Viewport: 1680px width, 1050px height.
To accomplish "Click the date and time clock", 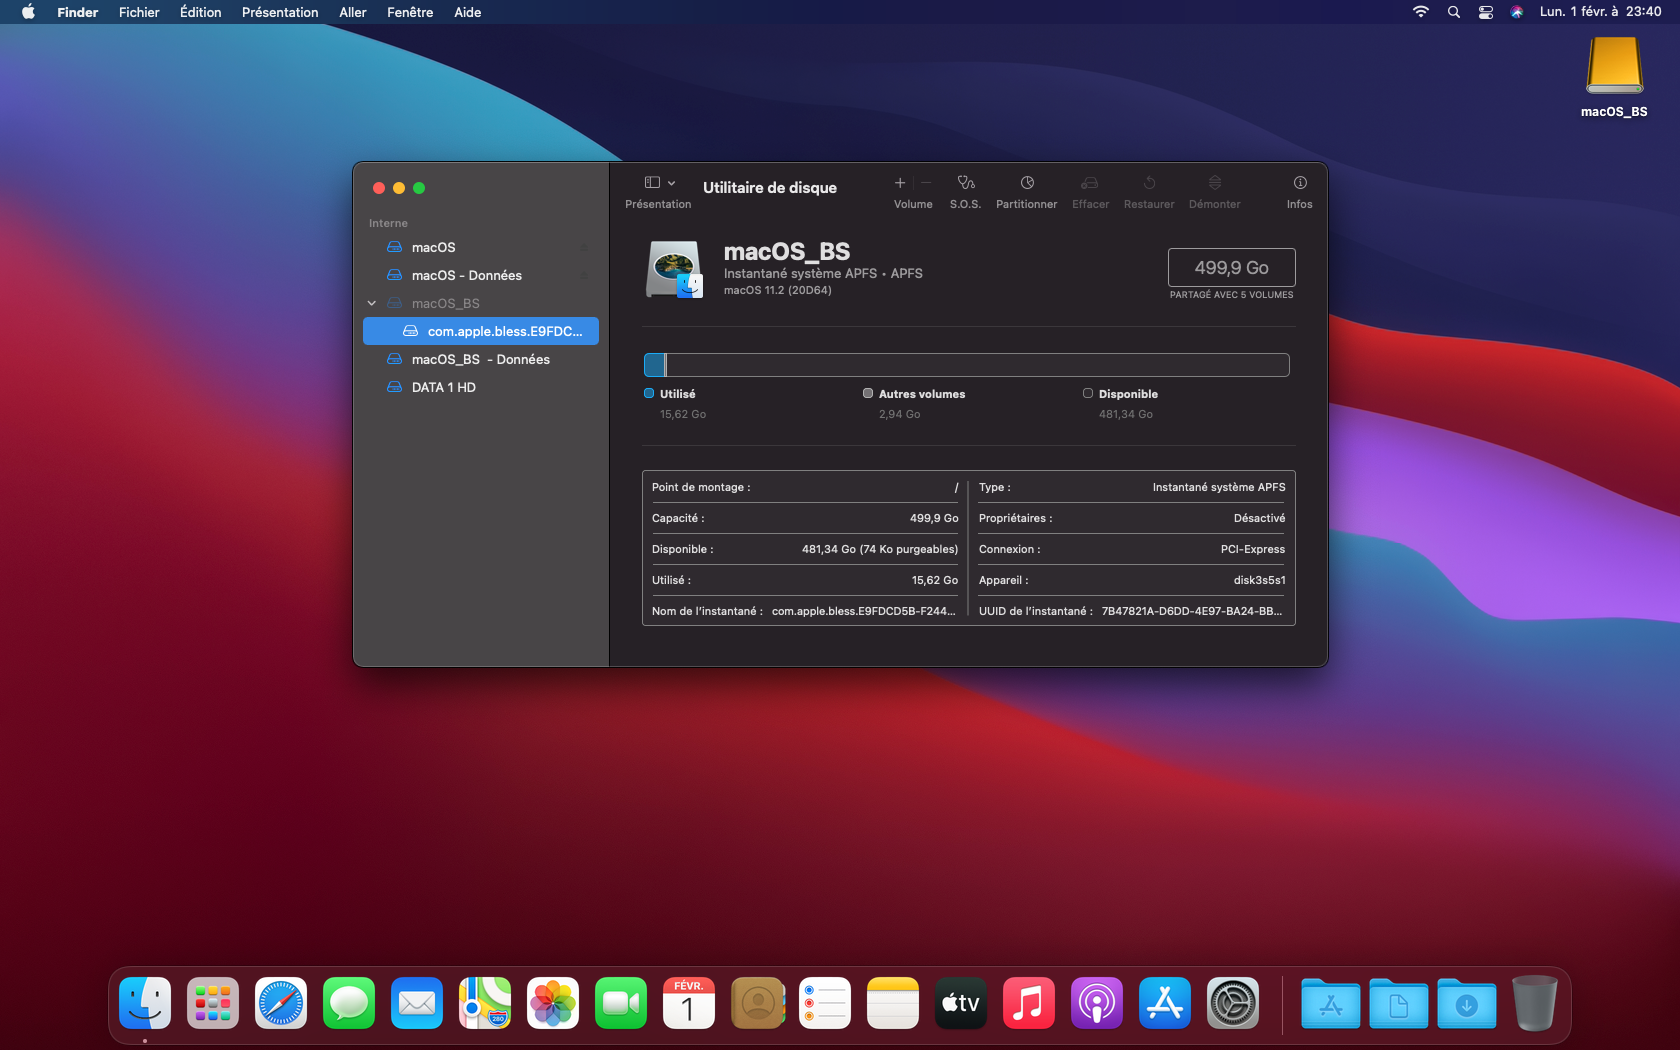I will tap(1601, 12).
